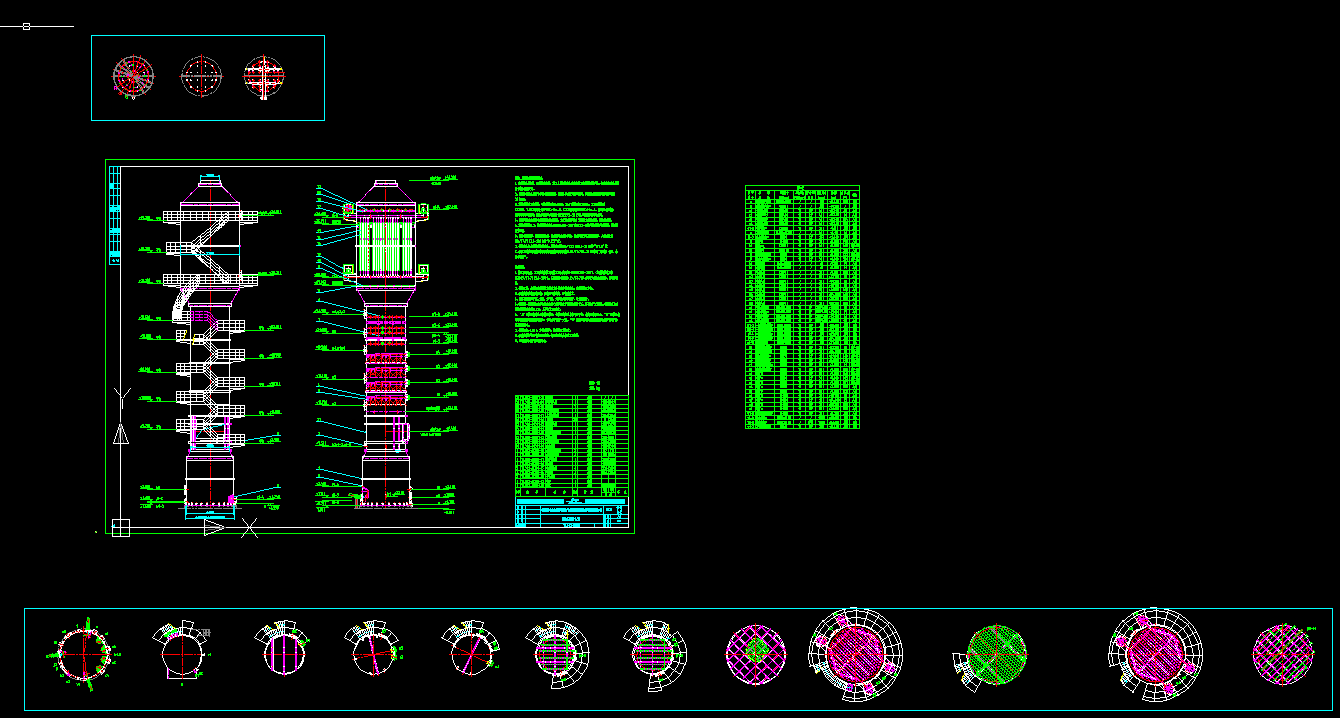Click the UCS Y-axis arrow icon
This screenshot has height=718, width=1340.
pos(121,434)
